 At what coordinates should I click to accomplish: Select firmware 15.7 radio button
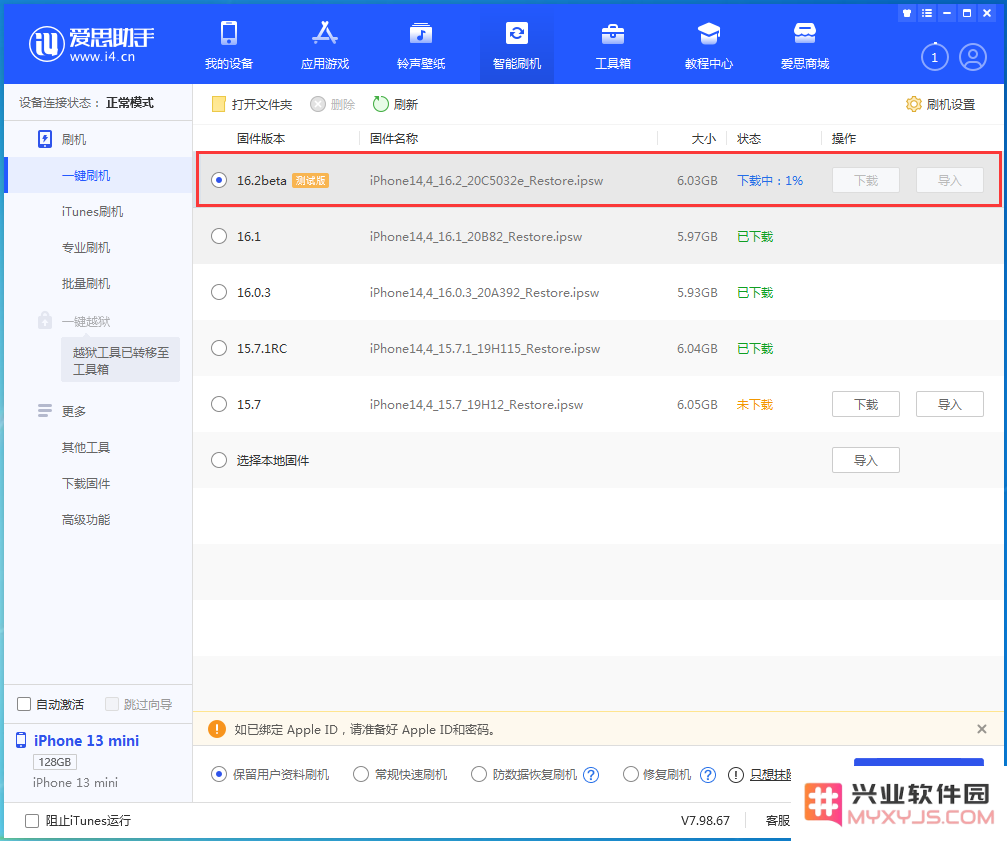coord(219,404)
